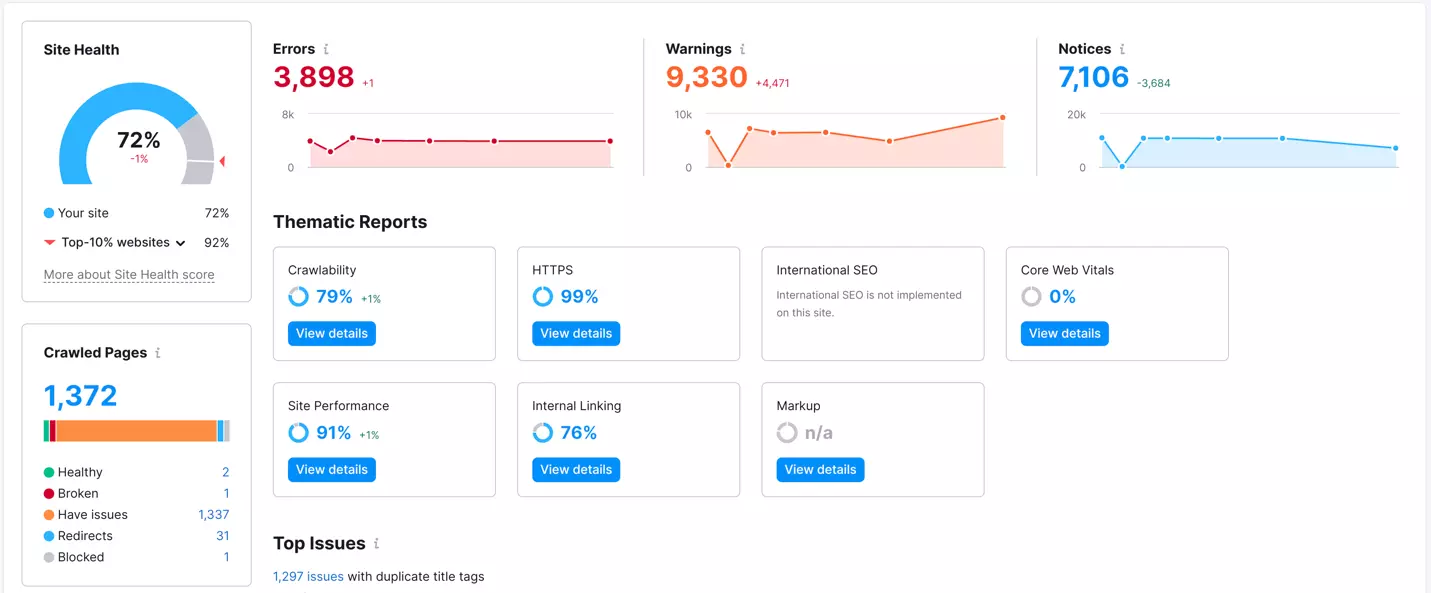This screenshot has height=593, width=1431.
Task: Click the 31 Redirects count
Action: [222, 536]
